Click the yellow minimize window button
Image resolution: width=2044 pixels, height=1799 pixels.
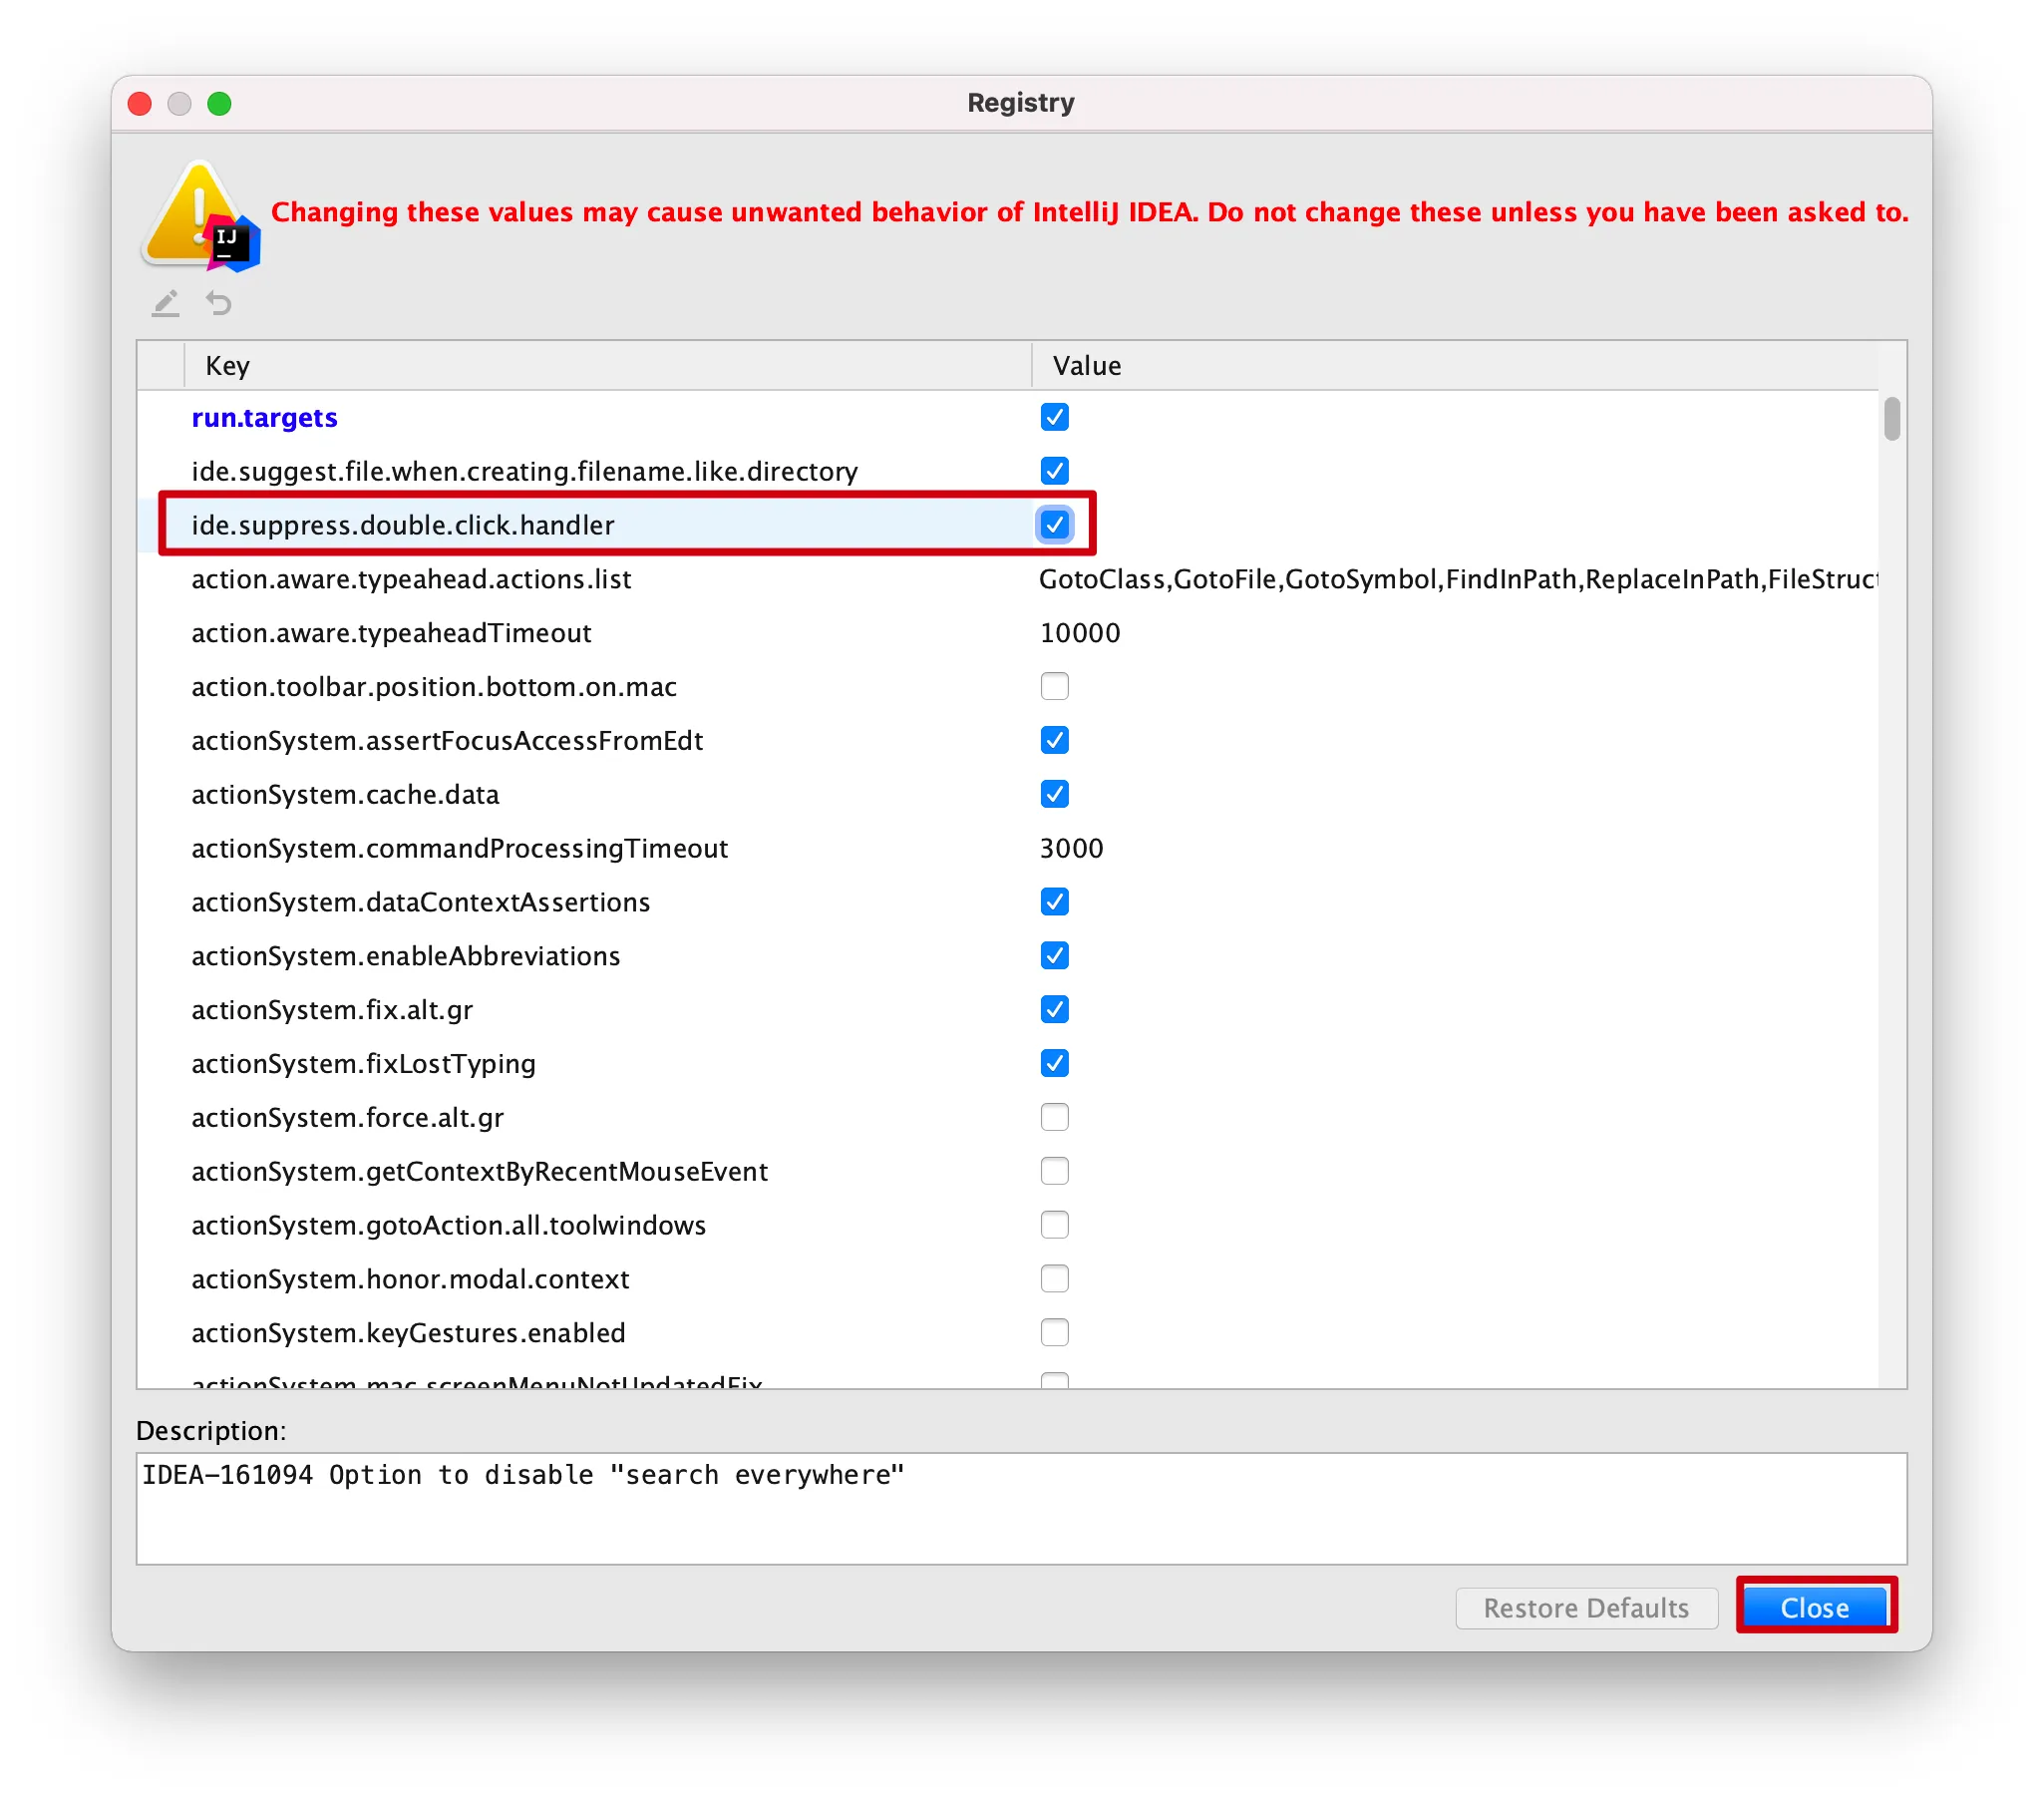coord(179,104)
